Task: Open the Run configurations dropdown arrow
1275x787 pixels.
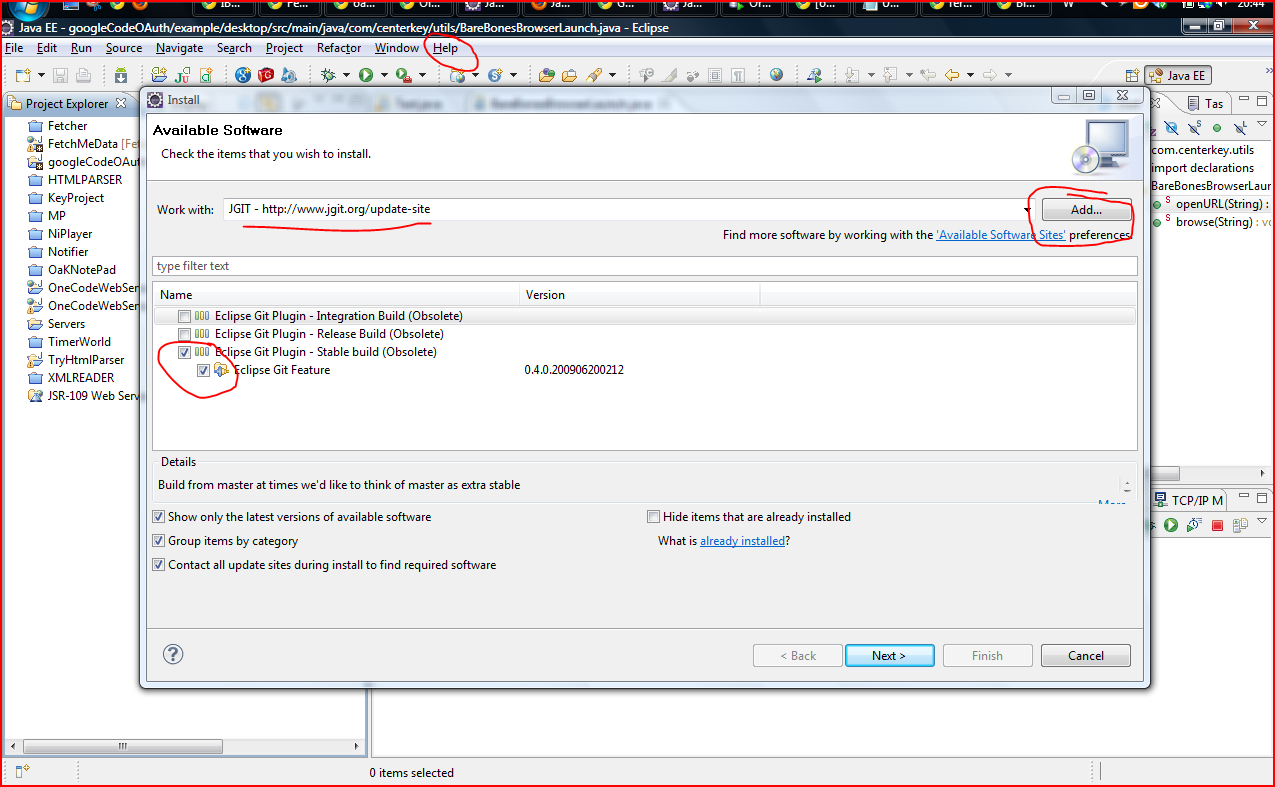Action: 384,75
